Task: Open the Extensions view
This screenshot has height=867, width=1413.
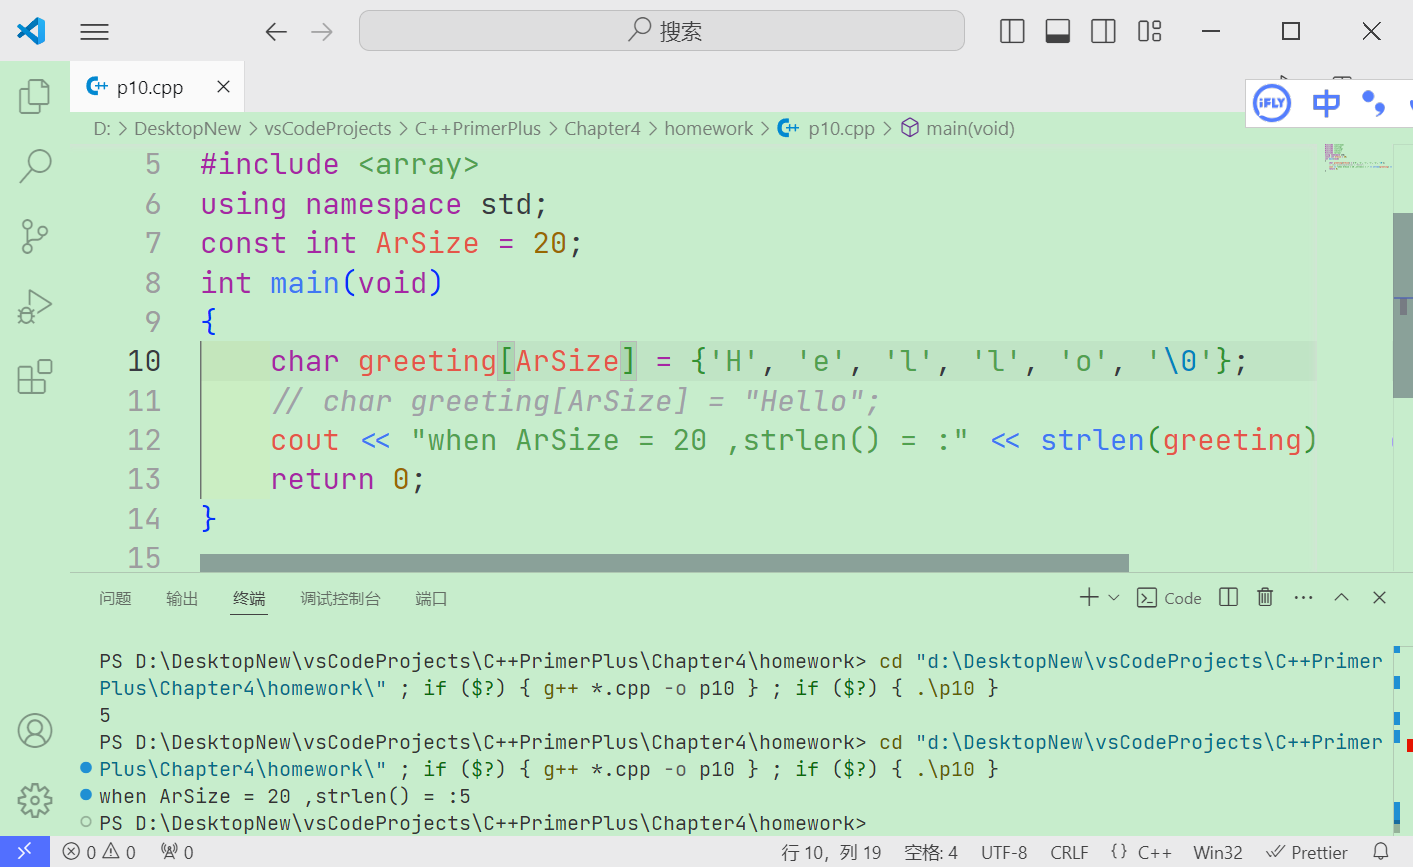Action: (x=35, y=377)
